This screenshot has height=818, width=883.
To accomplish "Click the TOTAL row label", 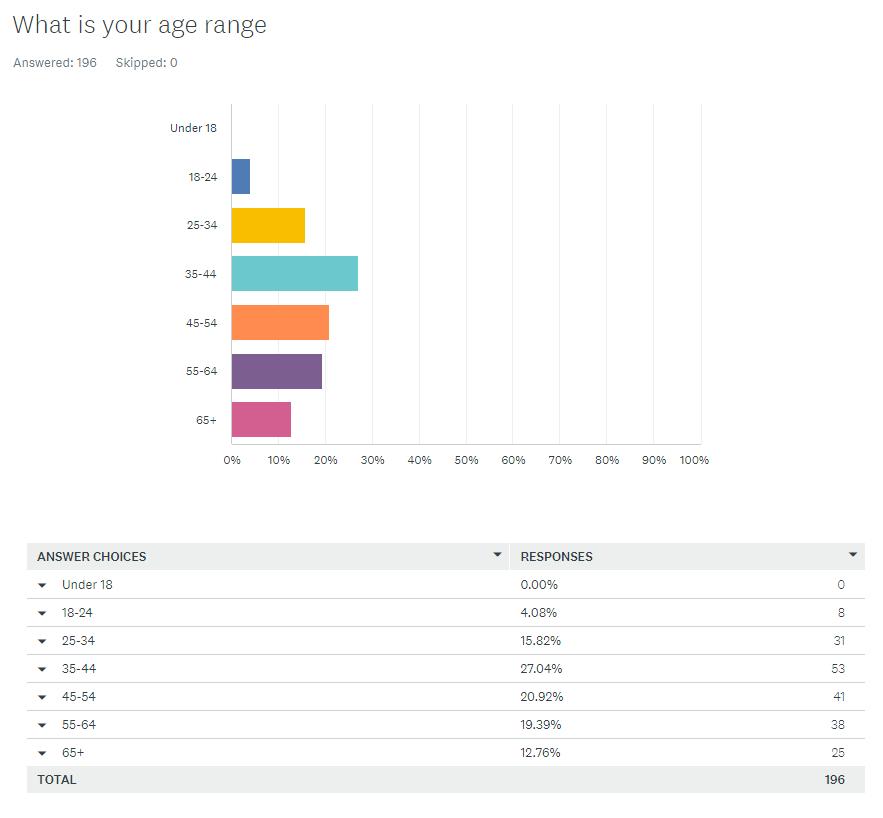I will (57, 780).
